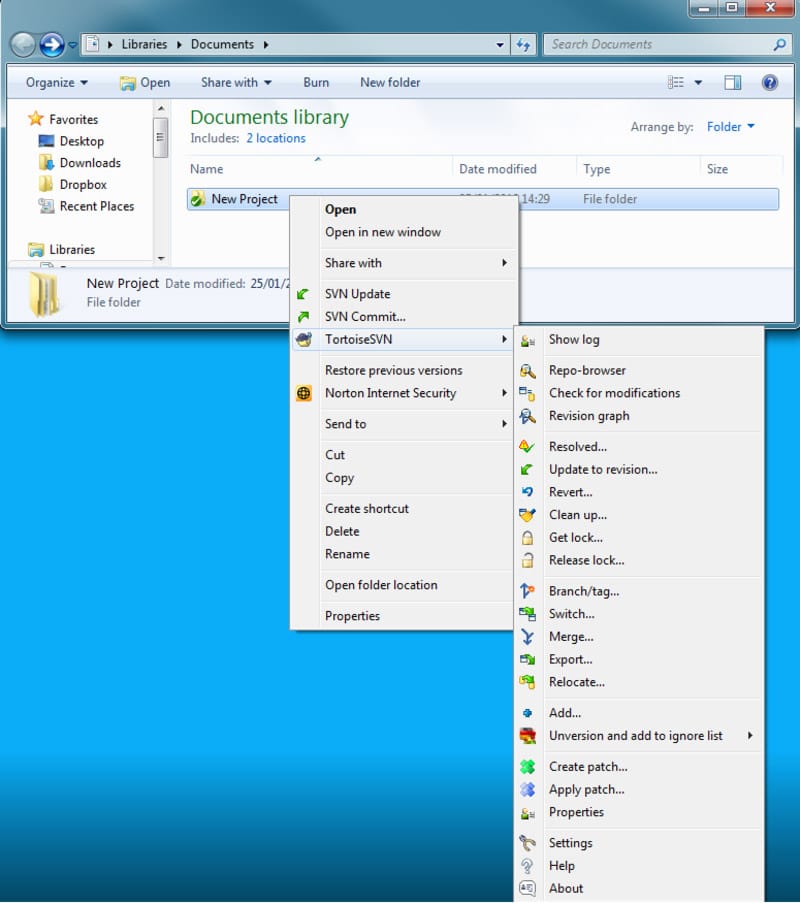Screen dimensions: 800x903
Task: Click the SVN Update green arrow icon
Action: click(304, 294)
